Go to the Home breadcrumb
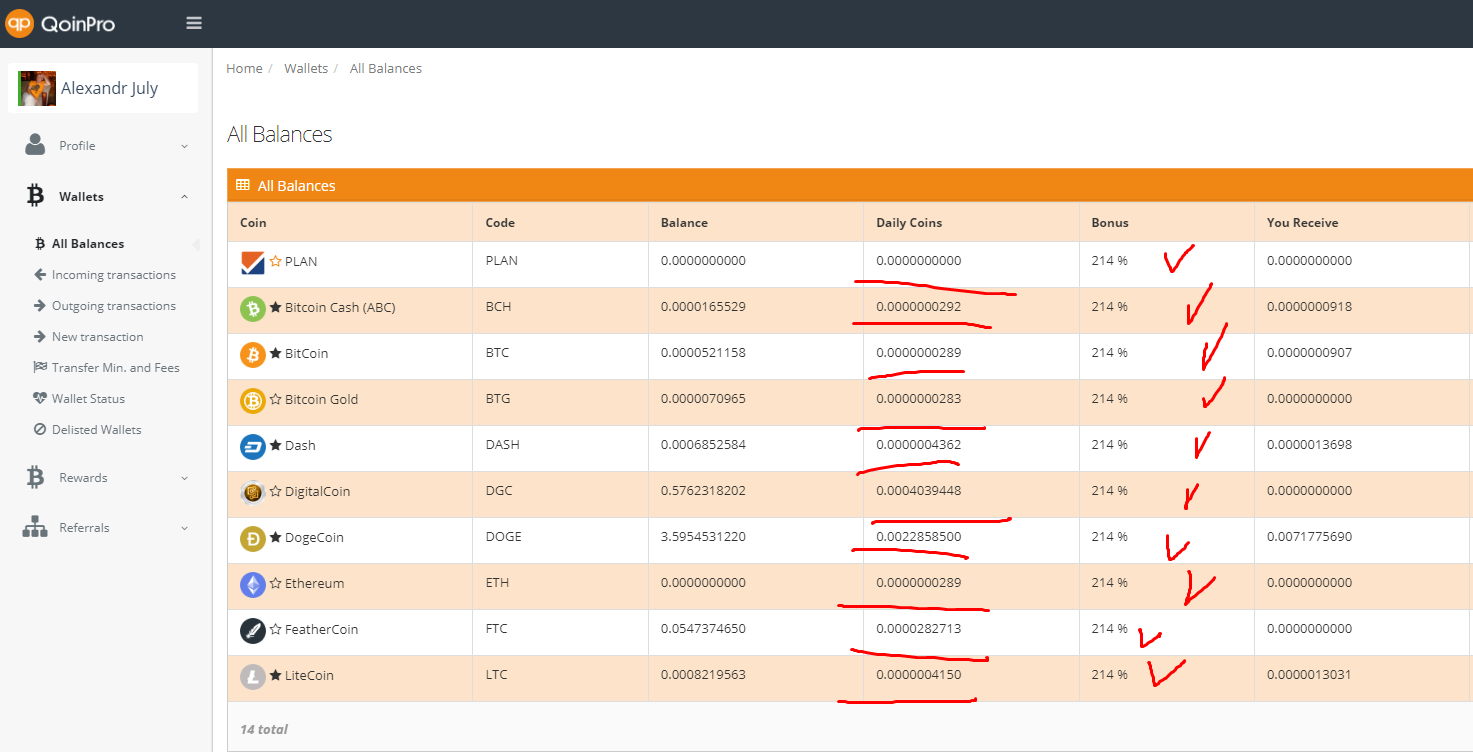 pos(244,69)
